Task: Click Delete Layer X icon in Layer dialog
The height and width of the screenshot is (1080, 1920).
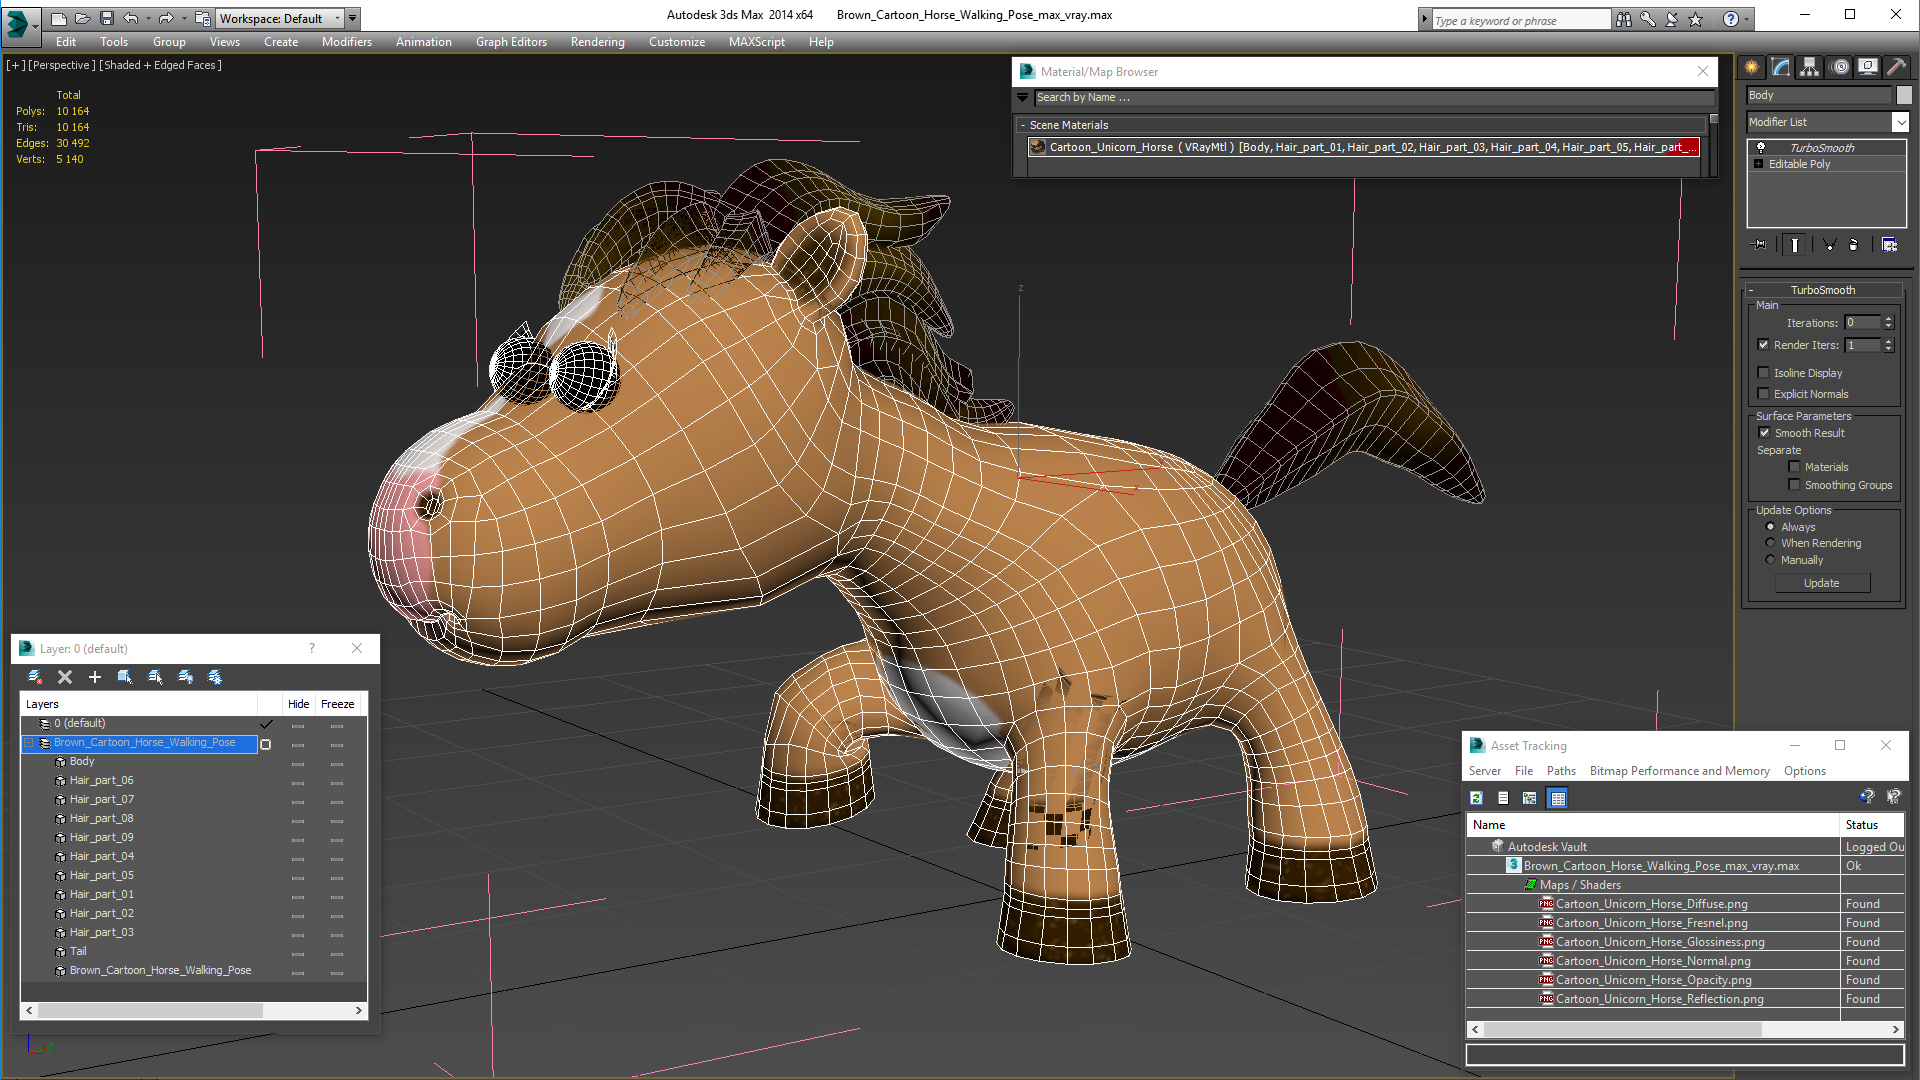Action: [x=65, y=677]
